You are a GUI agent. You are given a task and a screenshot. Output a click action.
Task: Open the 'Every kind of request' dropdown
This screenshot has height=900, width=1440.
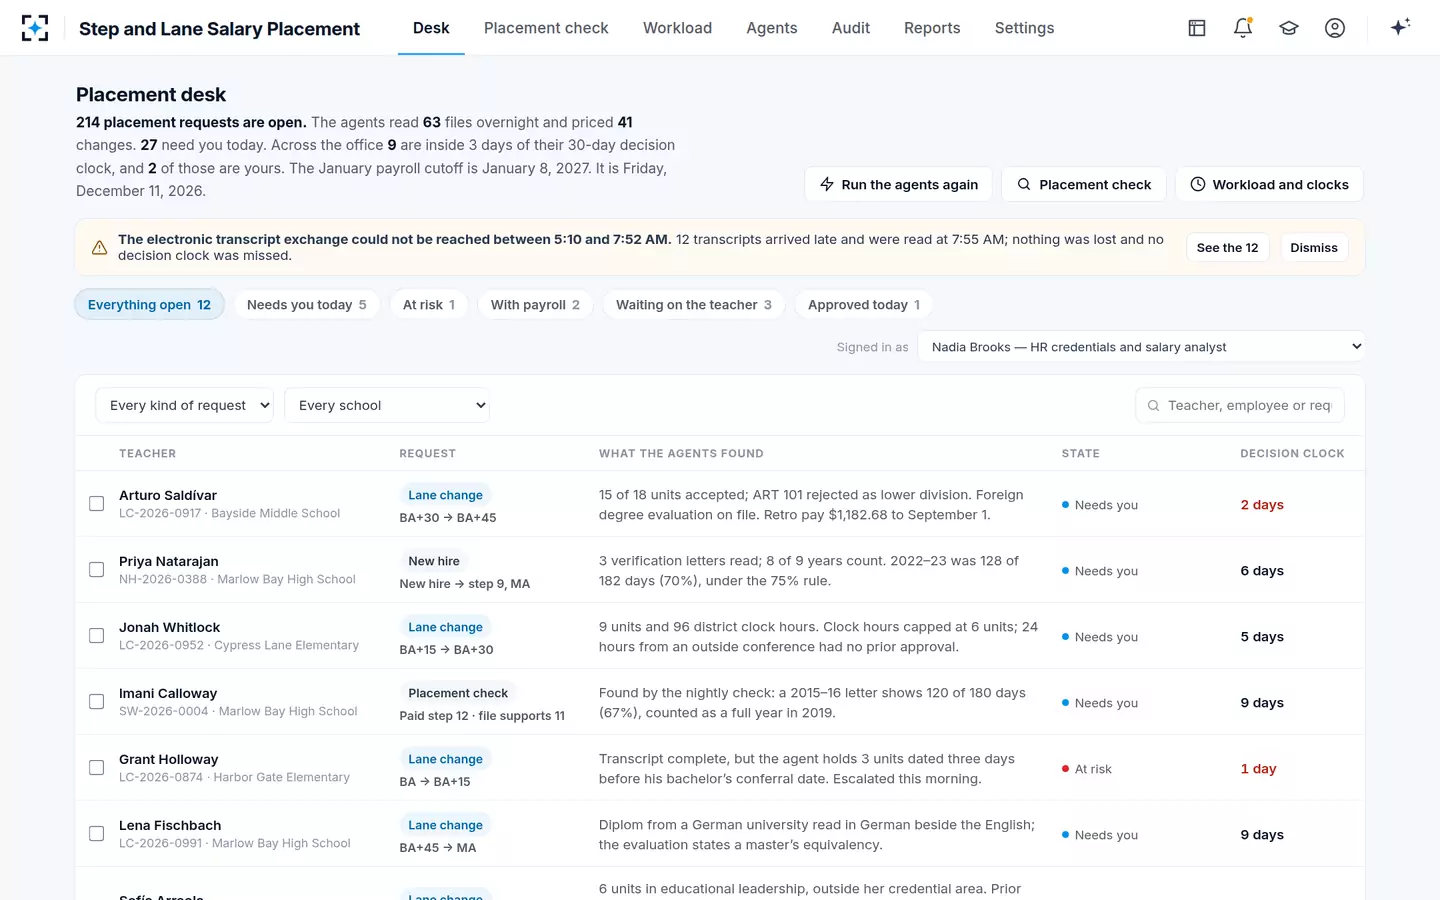(184, 405)
